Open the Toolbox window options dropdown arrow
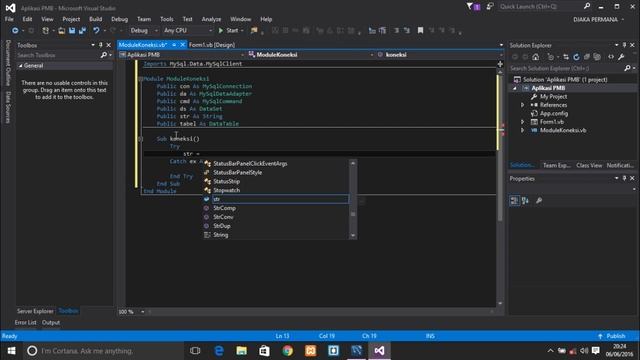 pyautogui.click(x=93, y=45)
